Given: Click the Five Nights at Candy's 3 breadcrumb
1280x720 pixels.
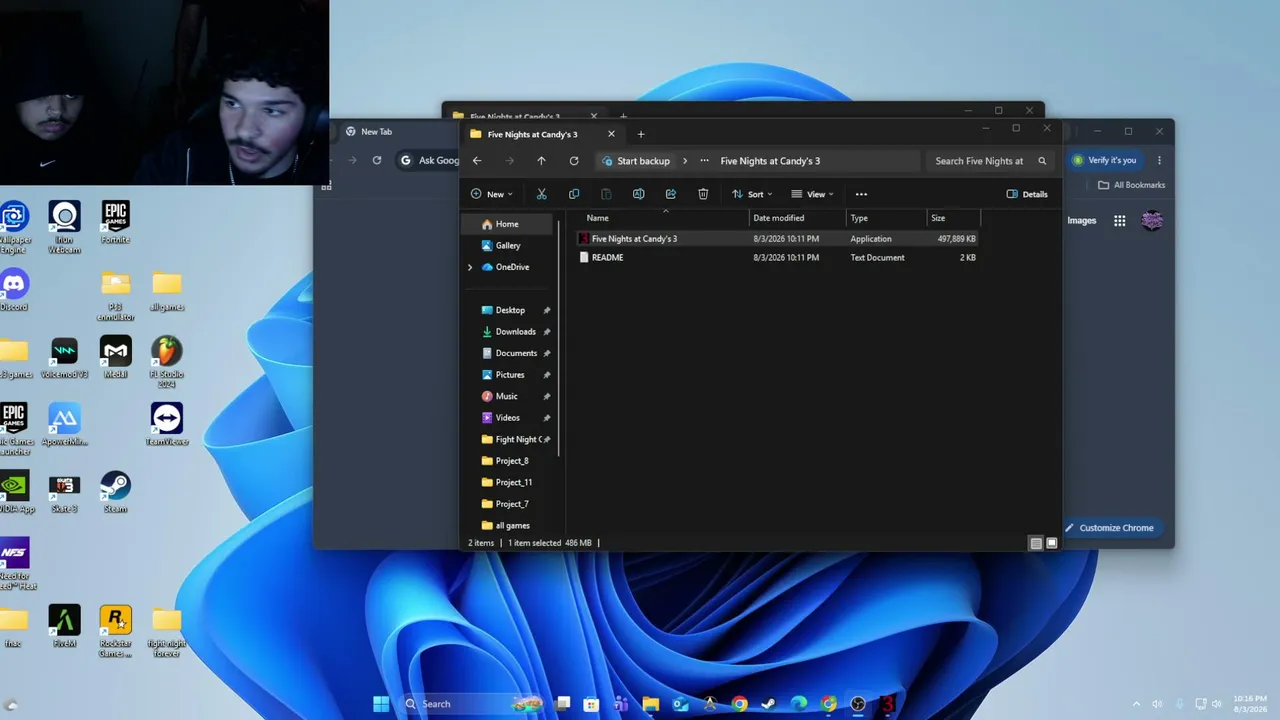Looking at the screenshot, I should tap(770, 161).
